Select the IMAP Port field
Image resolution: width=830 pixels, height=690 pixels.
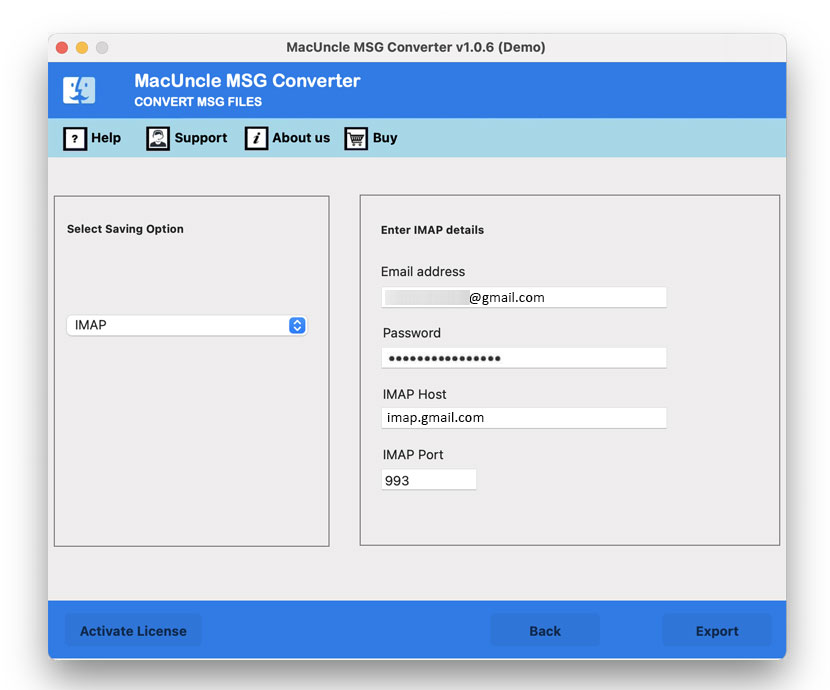[428, 478]
